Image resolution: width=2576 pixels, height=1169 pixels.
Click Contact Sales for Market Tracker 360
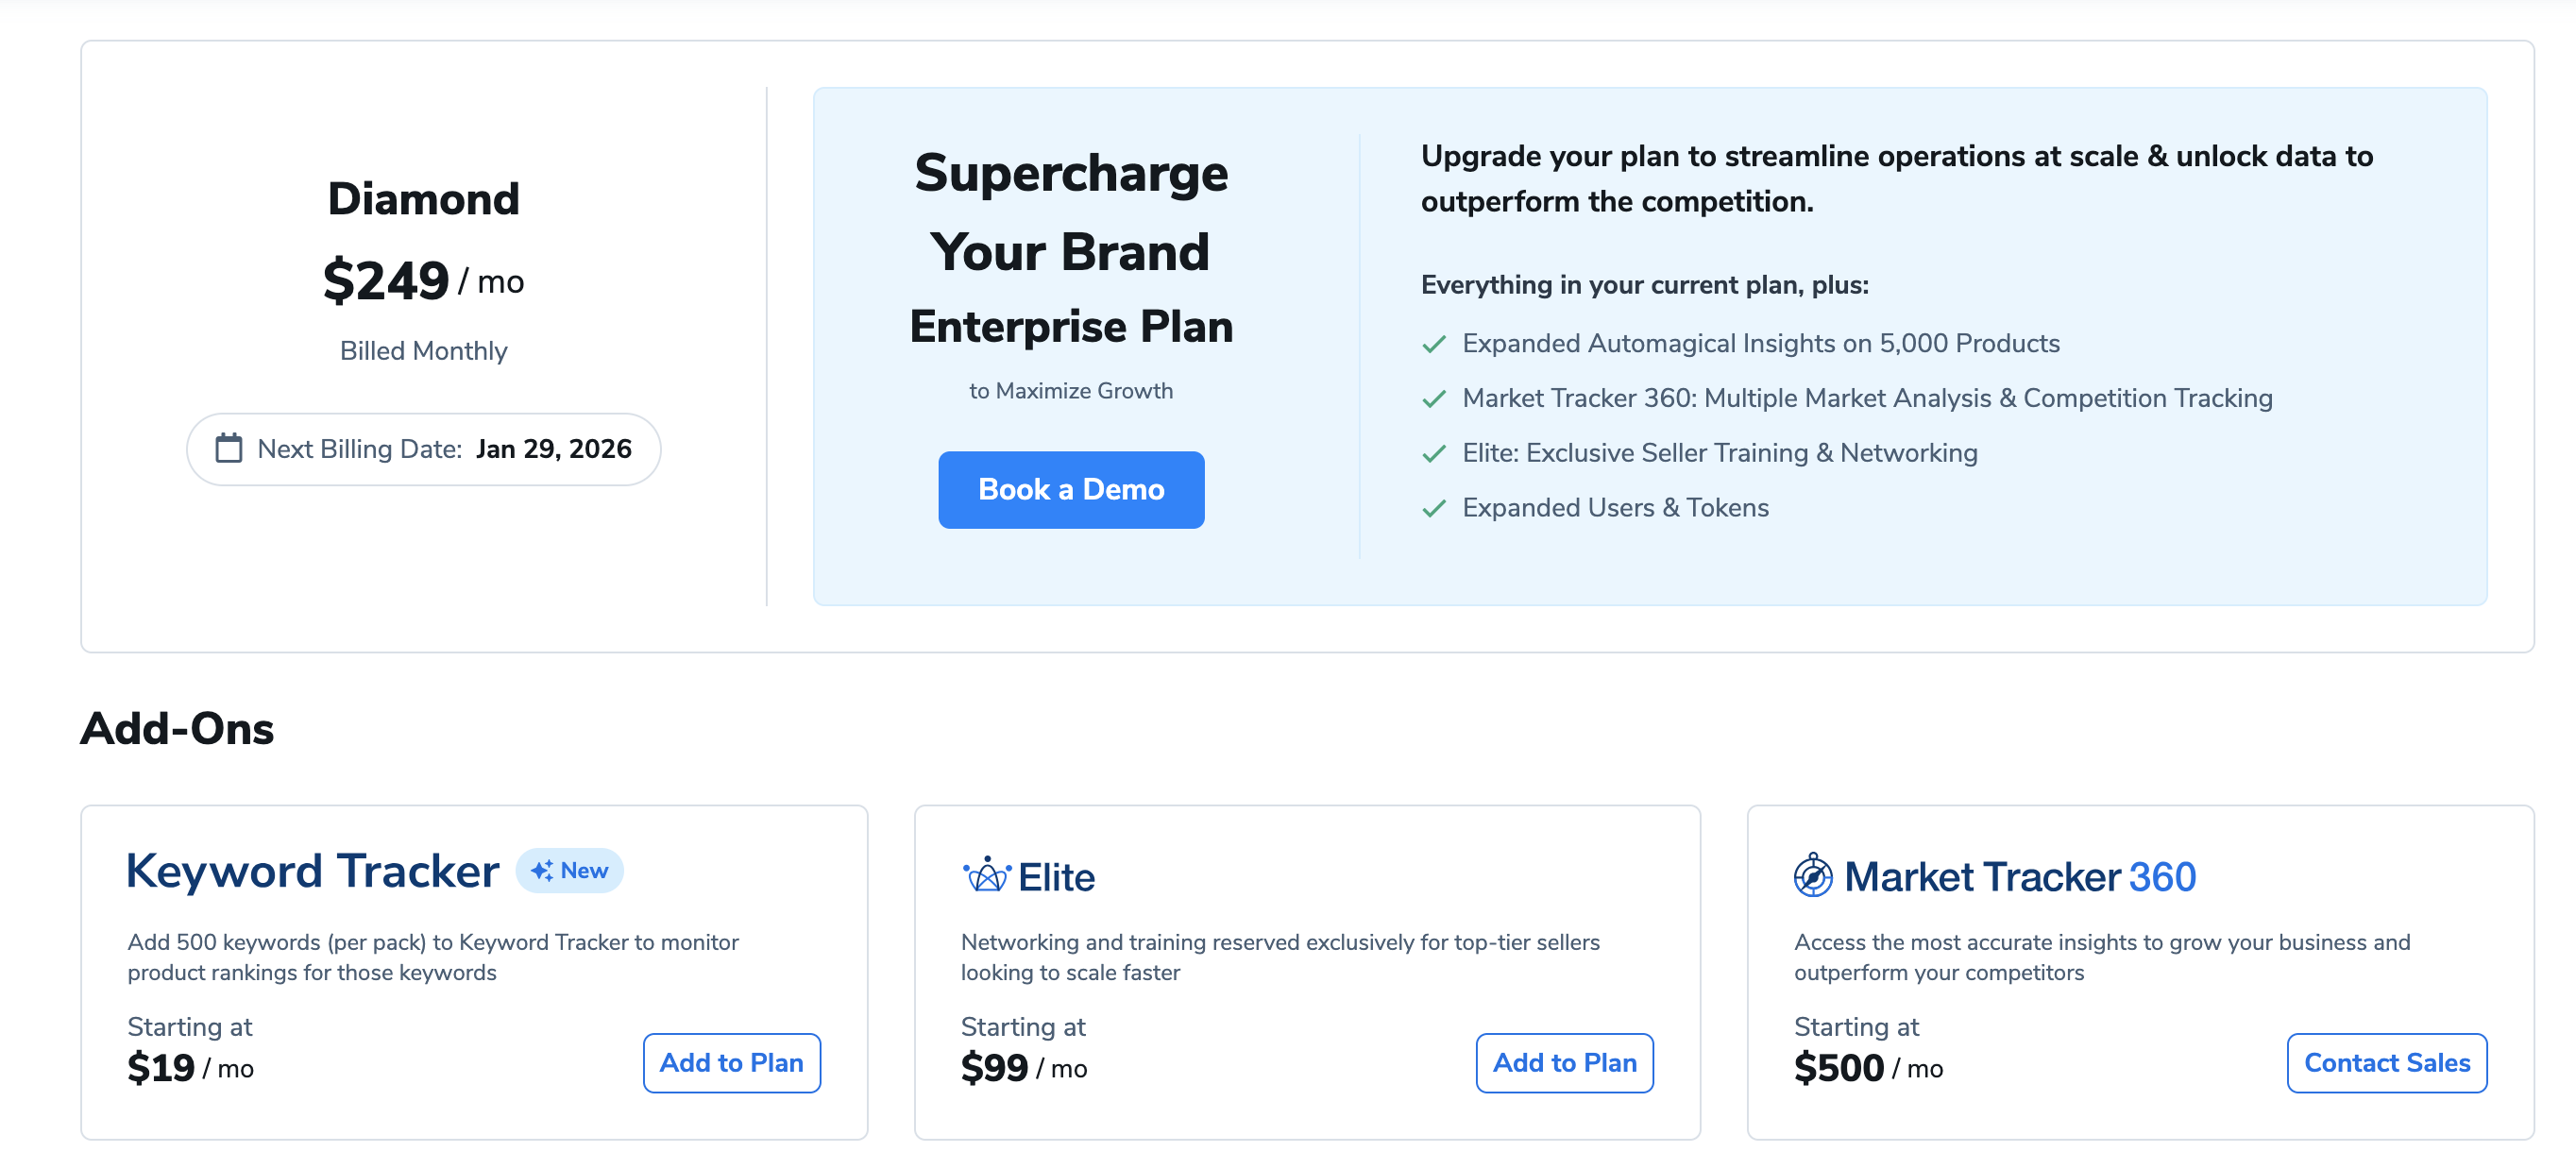coord(2386,1063)
